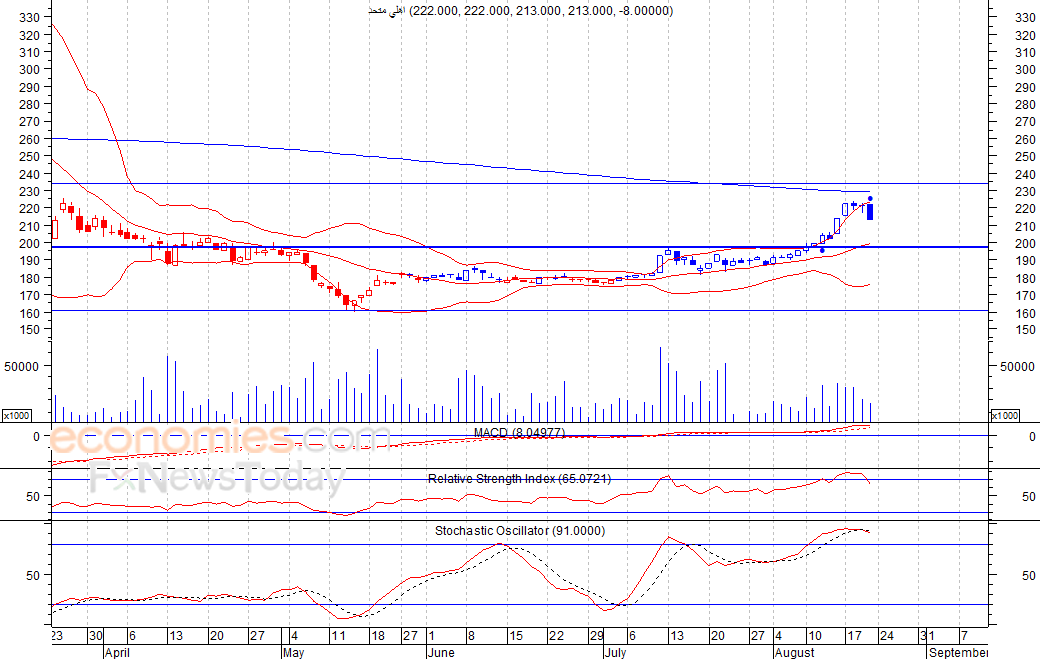Select the 330 price label on left axis
This screenshot has width=1040, height=659.
point(30,17)
